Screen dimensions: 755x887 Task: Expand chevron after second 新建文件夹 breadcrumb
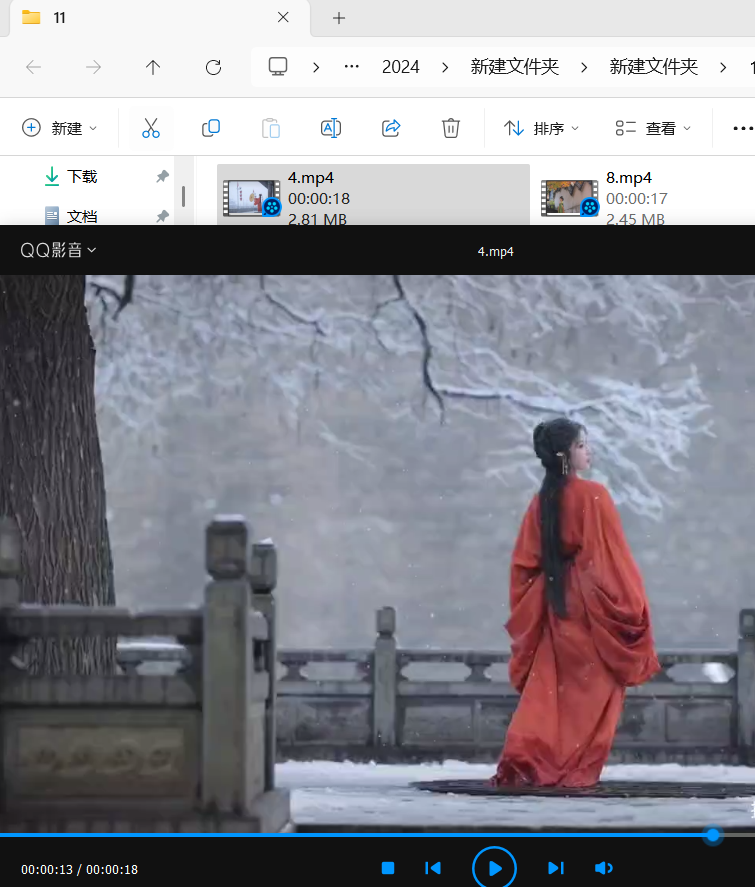point(723,67)
